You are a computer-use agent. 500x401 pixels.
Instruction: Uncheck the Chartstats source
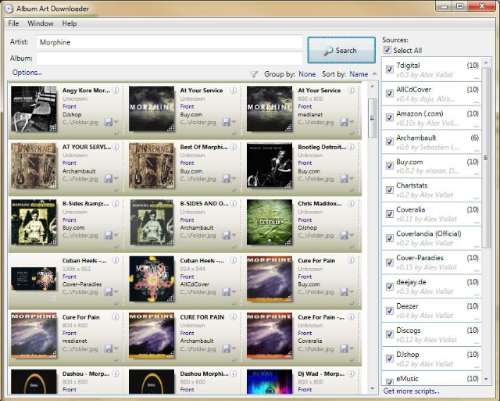pos(389,190)
